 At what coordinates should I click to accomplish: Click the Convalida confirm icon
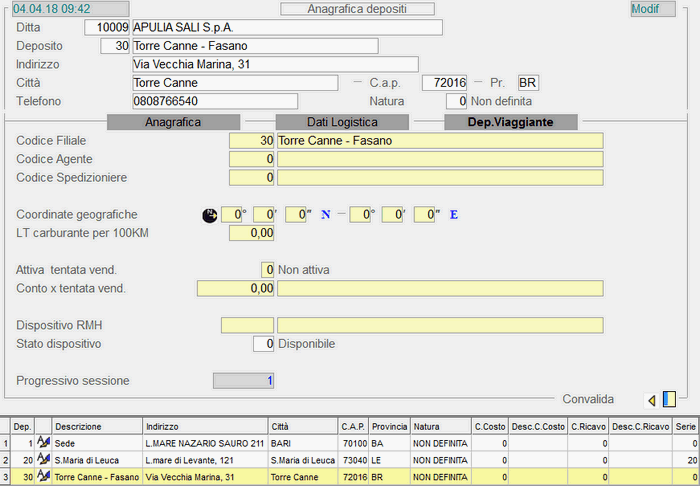pyautogui.click(x=669, y=399)
